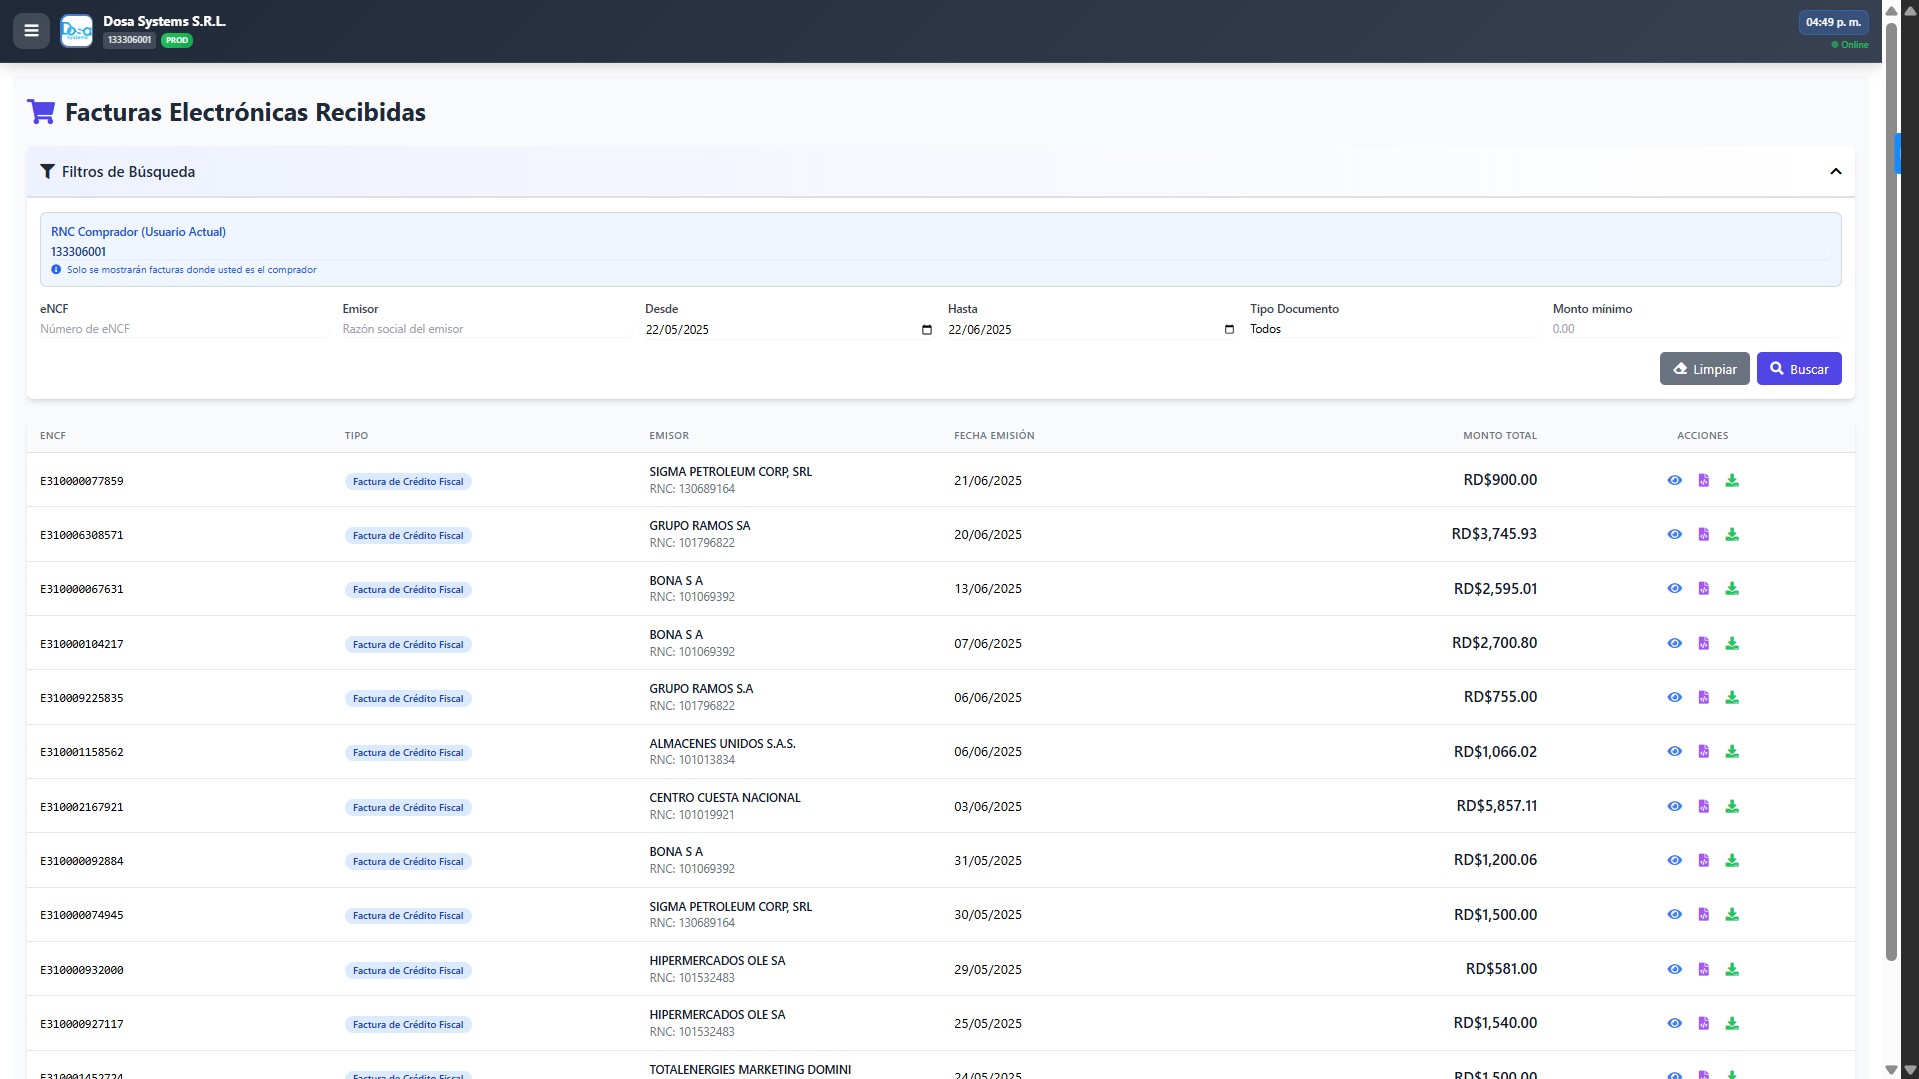Open document icon for invoice E310000927117
The height and width of the screenshot is (1079, 1919).
pos(1703,1024)
